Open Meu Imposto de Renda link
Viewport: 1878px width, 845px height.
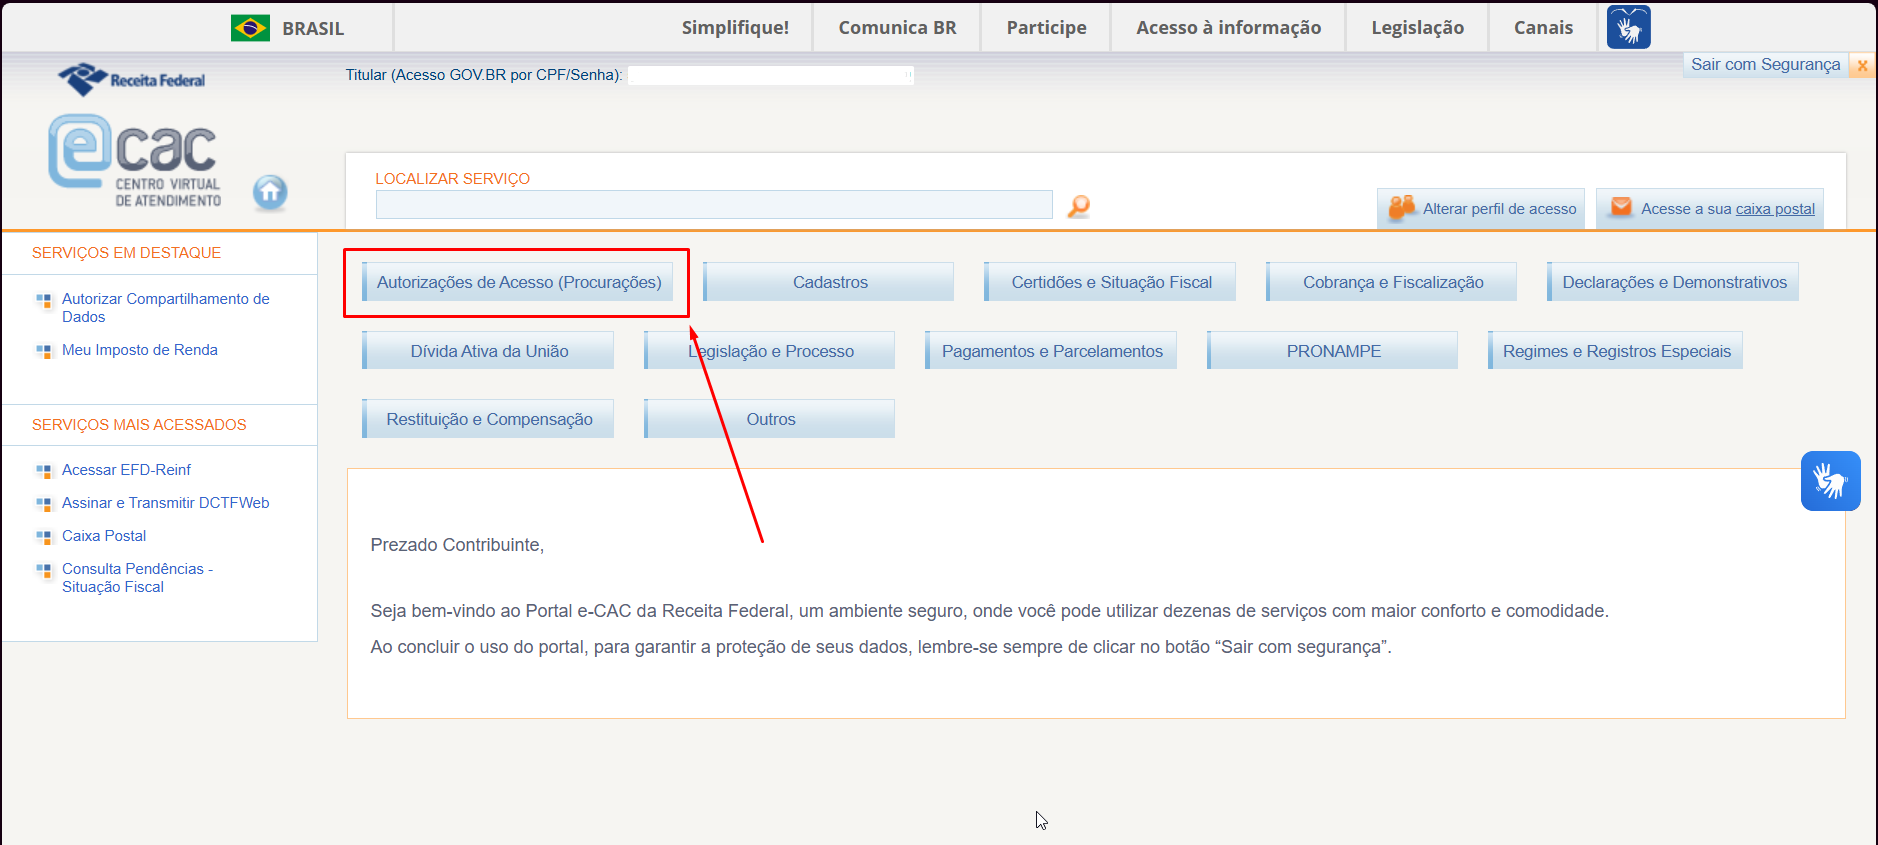(140, 350)
